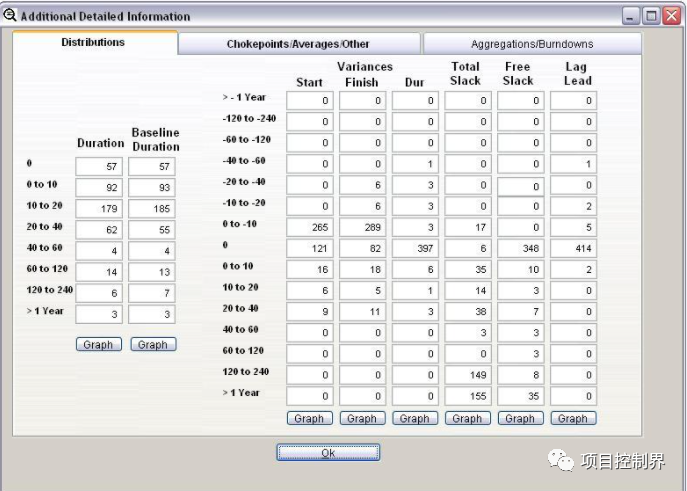
Task: Click the Dur variance field showing 397
Action: point(415,248)
